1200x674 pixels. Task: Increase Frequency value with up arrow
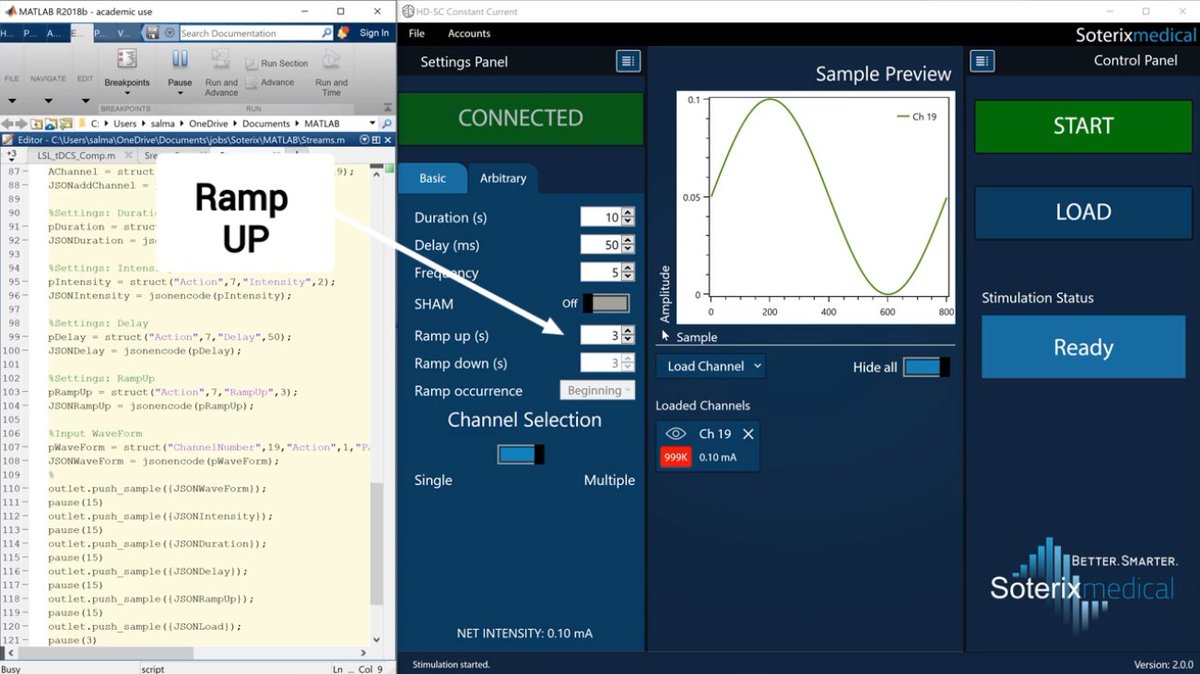(628, 268)
